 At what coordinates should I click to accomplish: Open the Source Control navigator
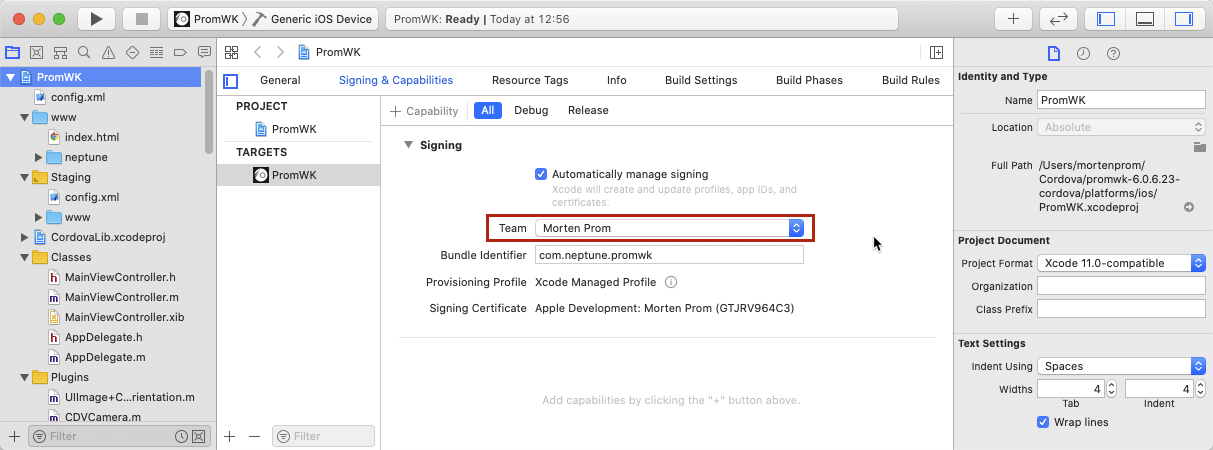click(37, 52)
